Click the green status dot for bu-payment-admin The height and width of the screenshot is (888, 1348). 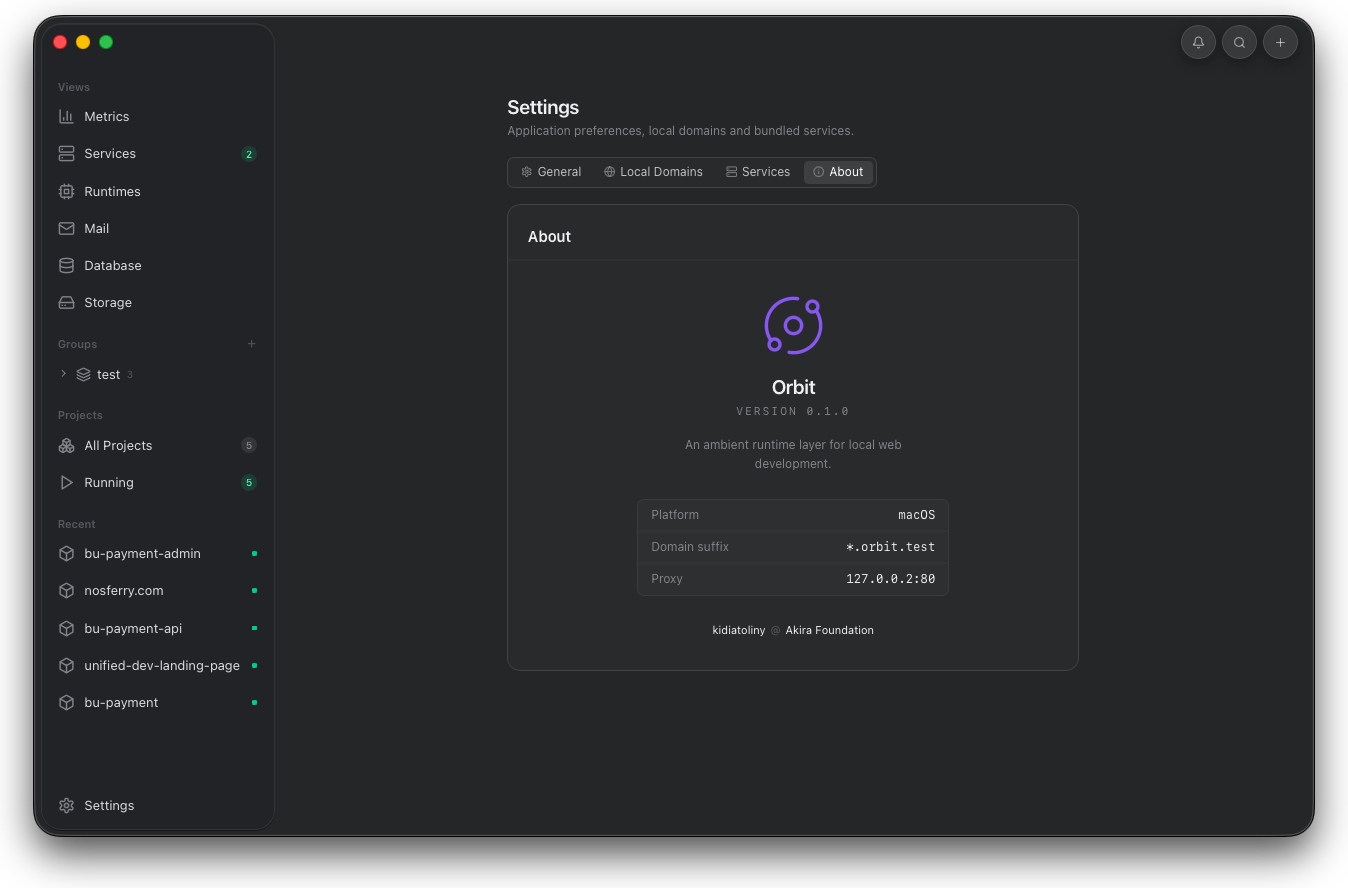254,553
